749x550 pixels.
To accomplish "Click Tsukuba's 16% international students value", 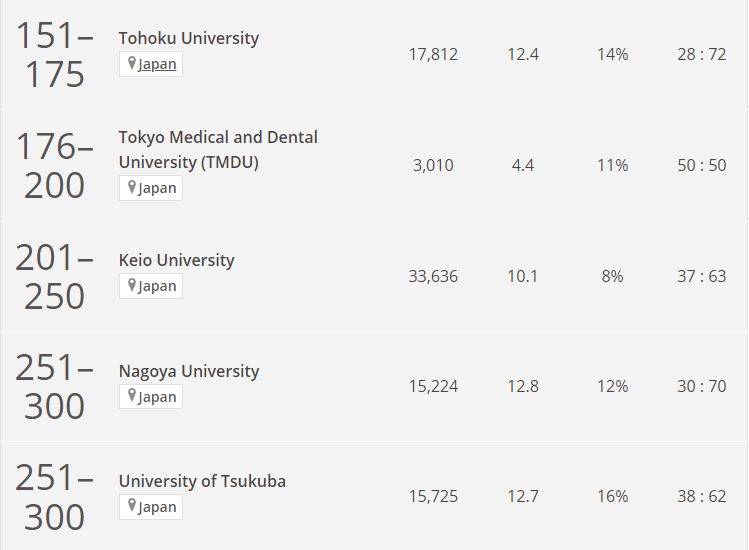I will (x=612, y=496).
